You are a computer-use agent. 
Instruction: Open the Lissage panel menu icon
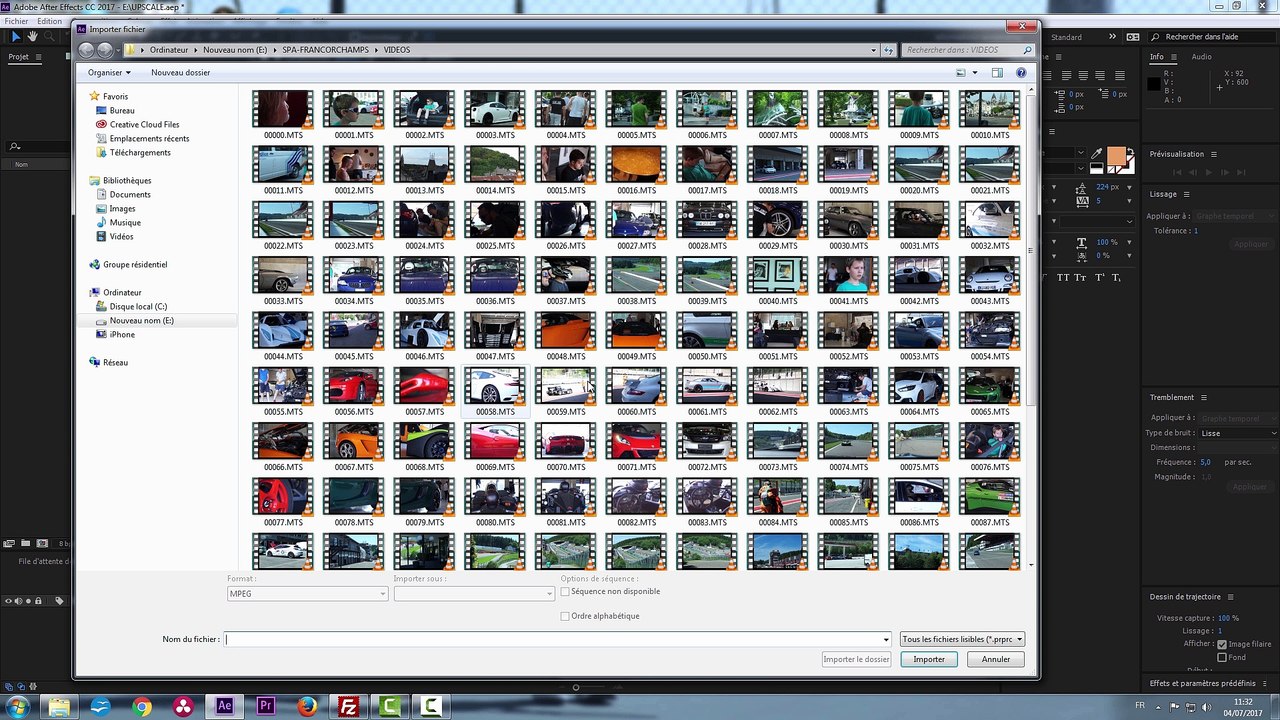click(x=1187, y=194)
